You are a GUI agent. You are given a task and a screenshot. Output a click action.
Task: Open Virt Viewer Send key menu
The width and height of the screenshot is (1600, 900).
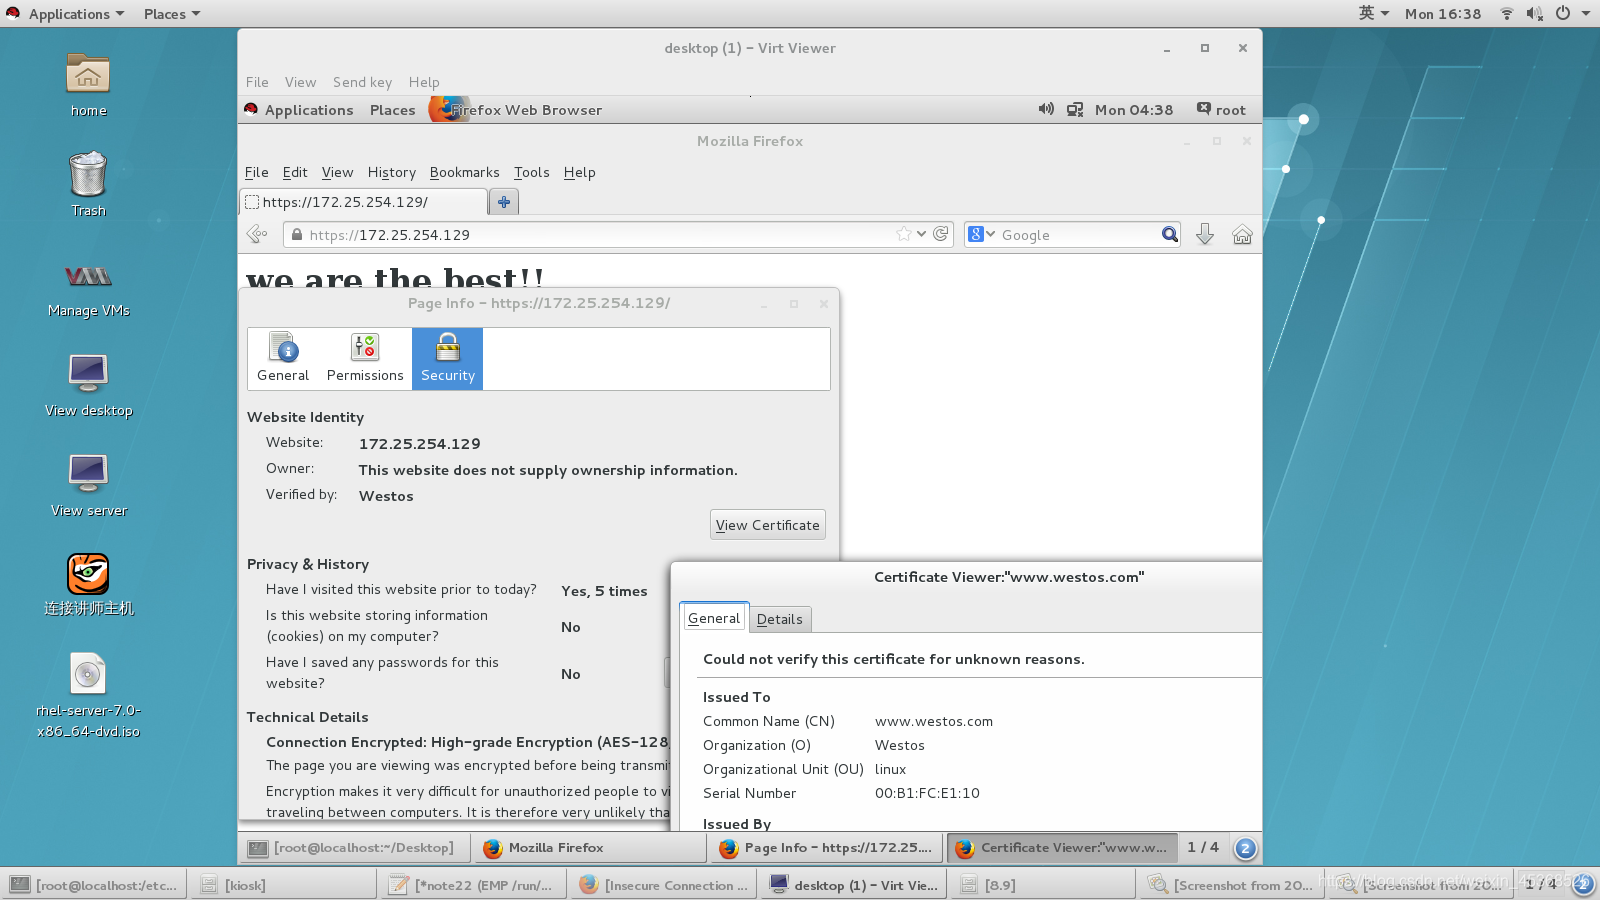362,82
